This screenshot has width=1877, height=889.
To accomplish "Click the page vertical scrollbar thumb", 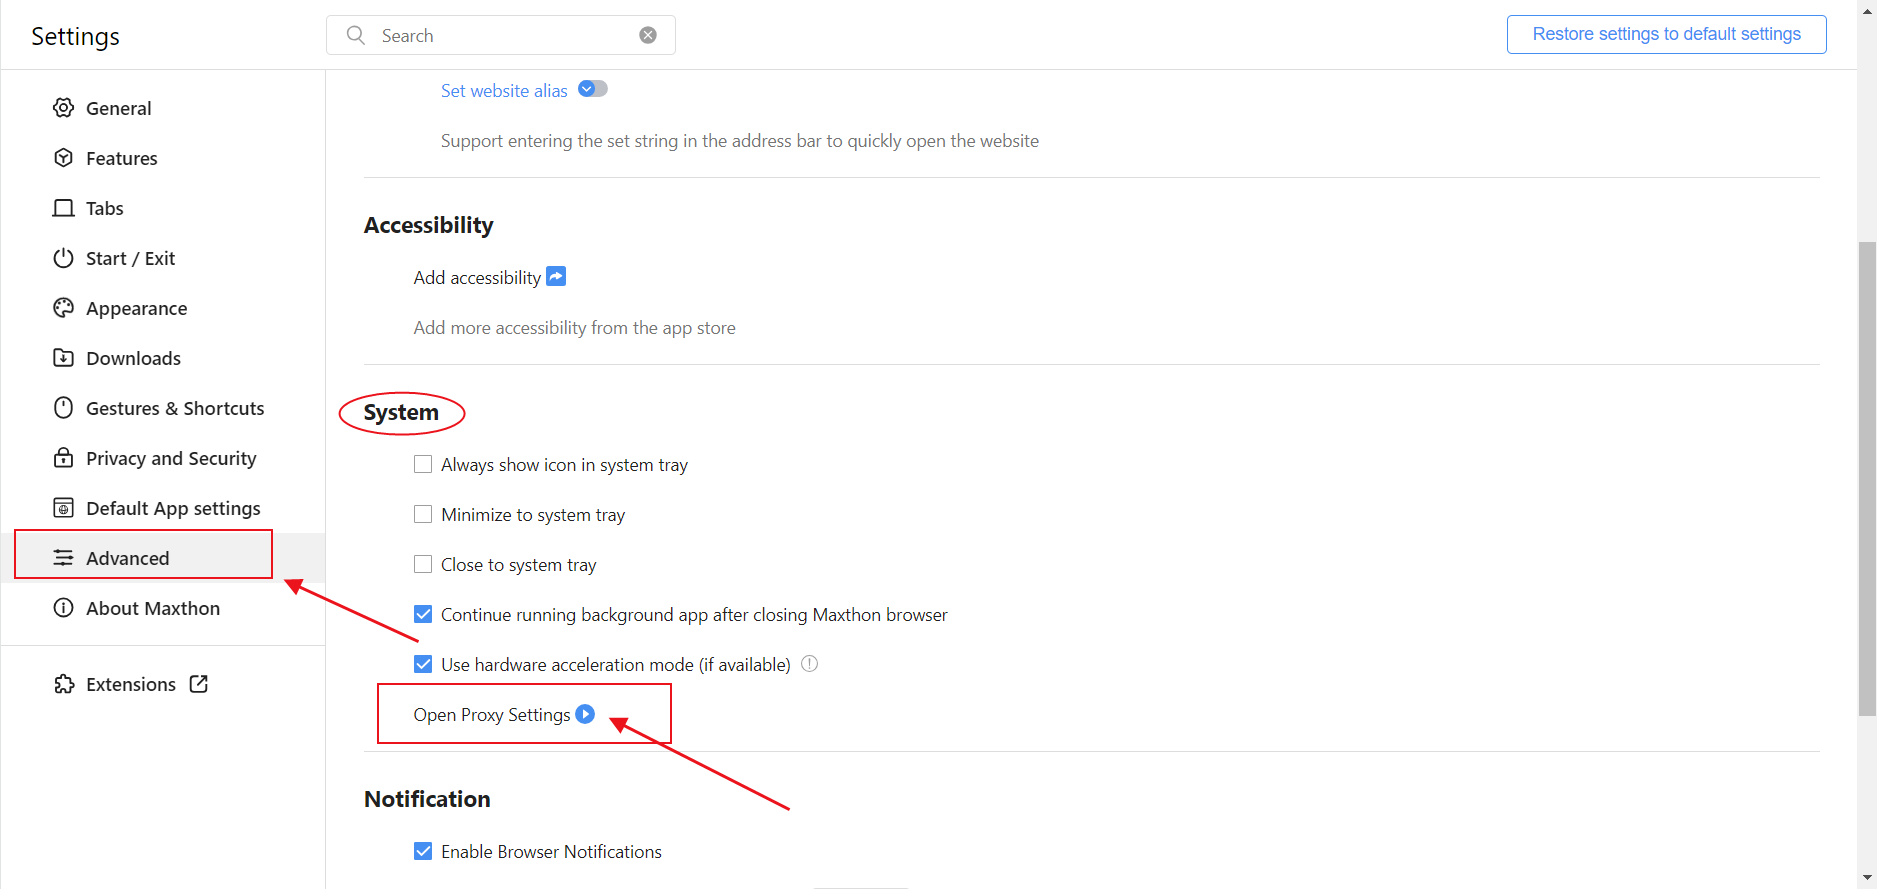I will point(1867,478).
